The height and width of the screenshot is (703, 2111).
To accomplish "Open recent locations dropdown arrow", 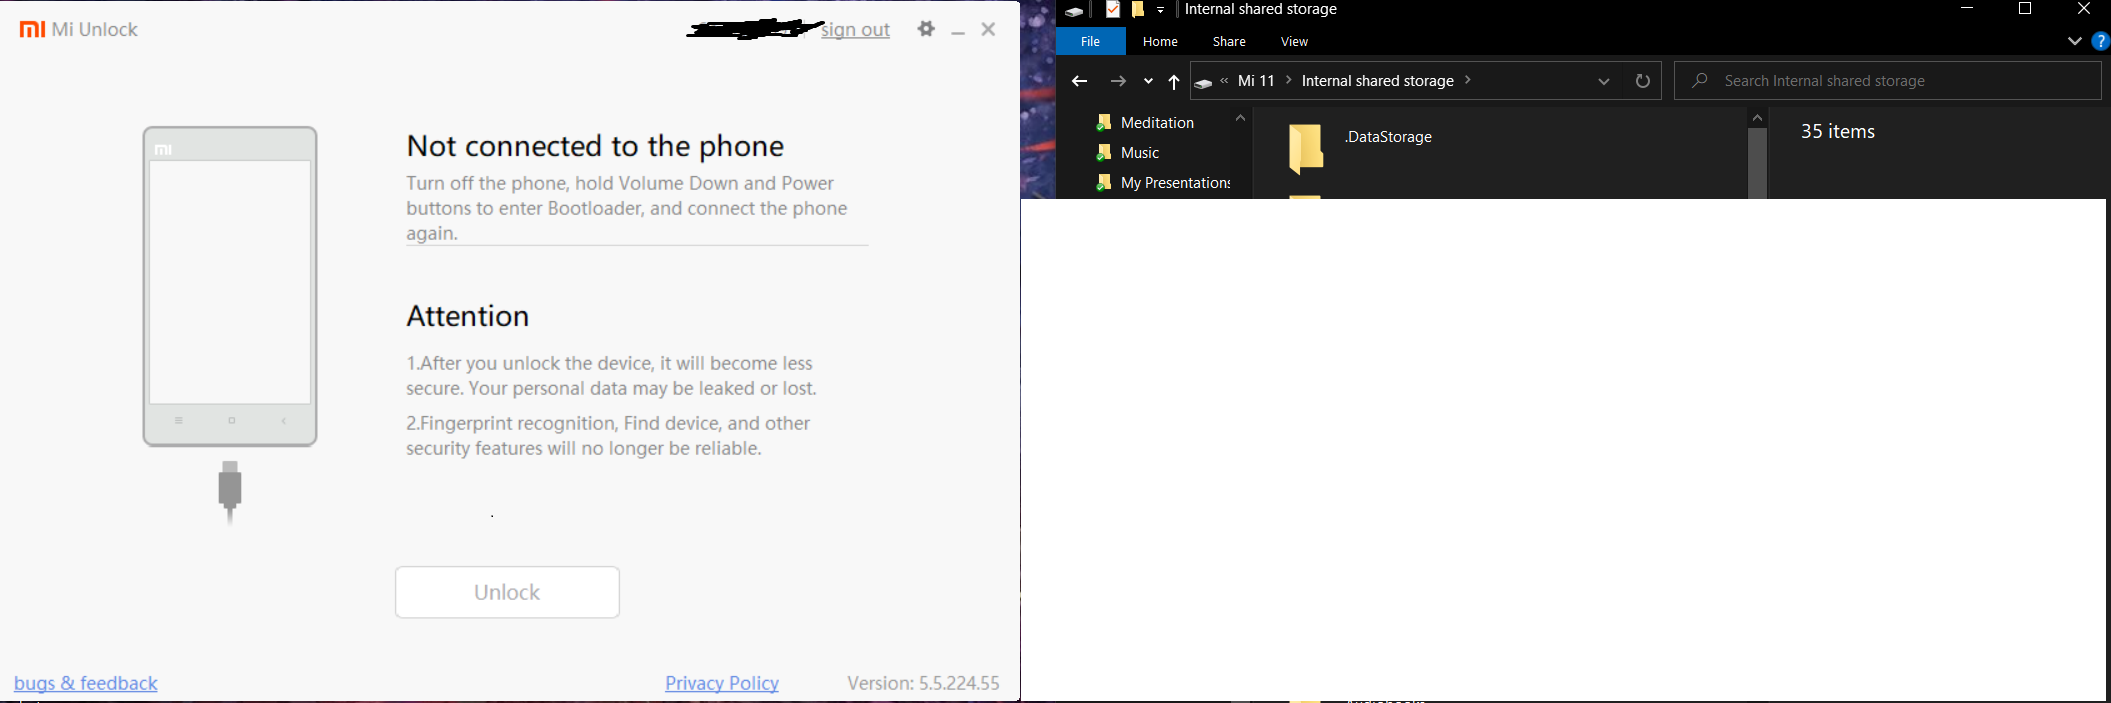I will click(1148, 81).
